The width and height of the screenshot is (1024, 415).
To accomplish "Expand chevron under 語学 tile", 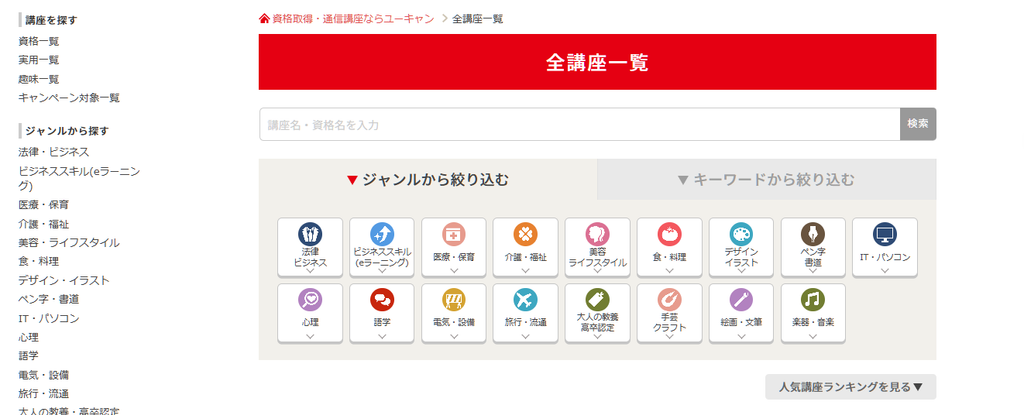I will [x=382, y=336].
